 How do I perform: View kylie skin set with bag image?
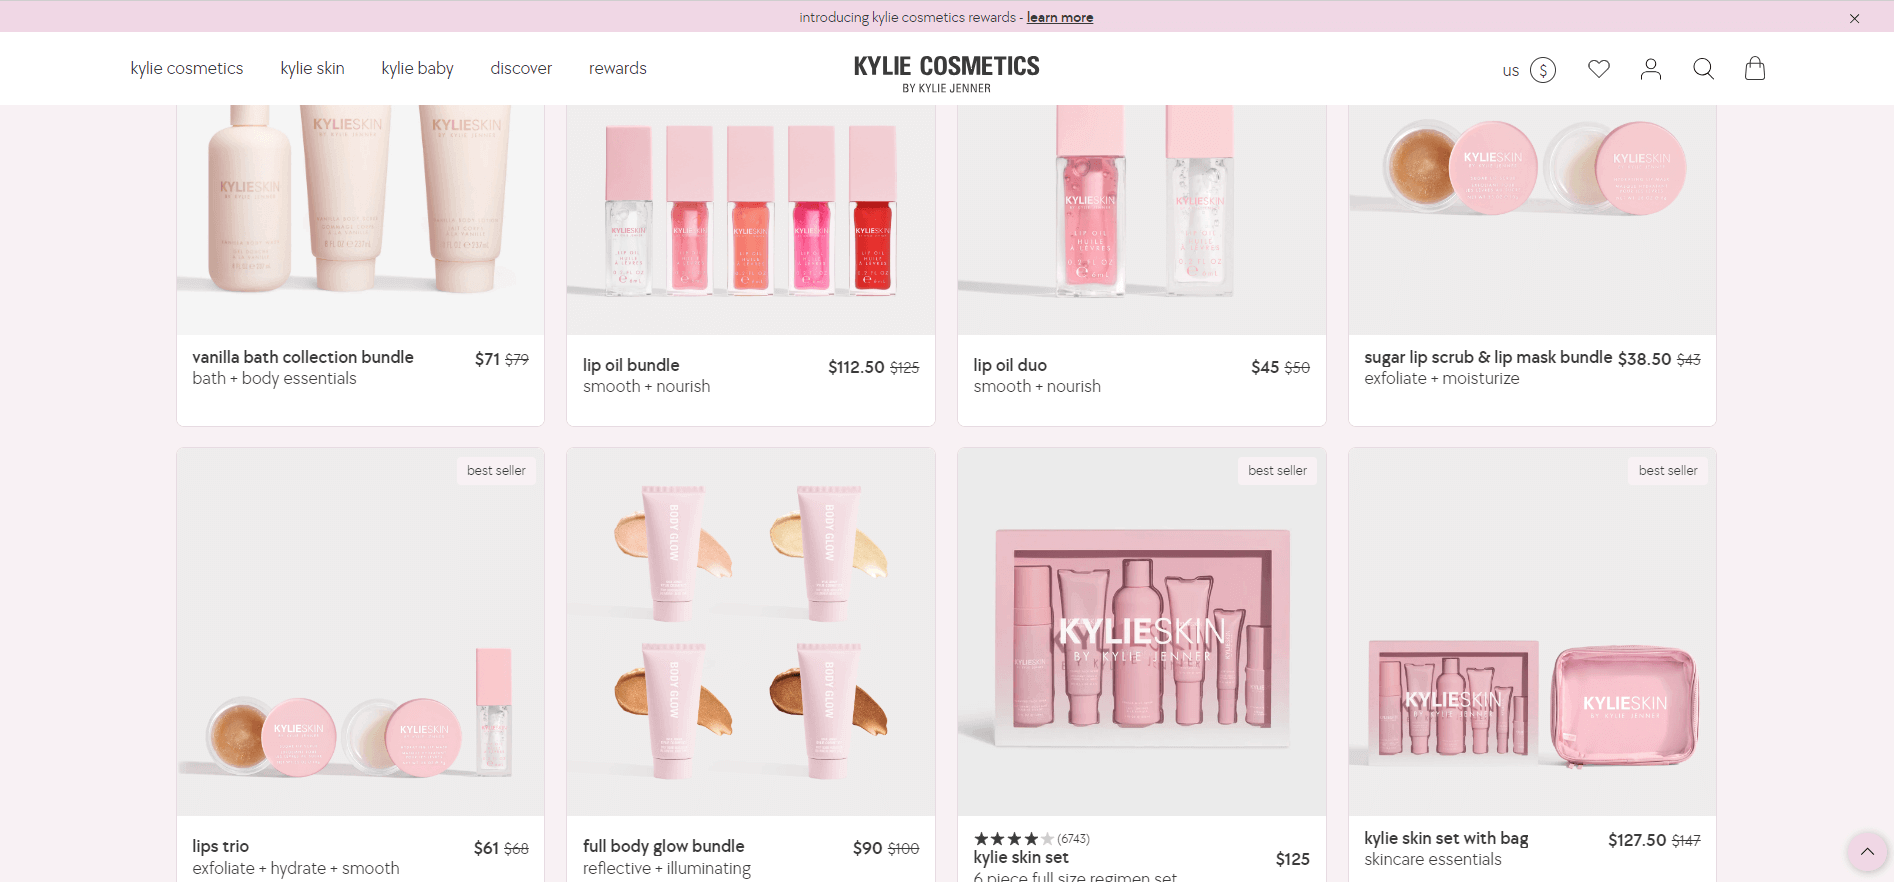pyautogui.click(x=1532, y=632)
